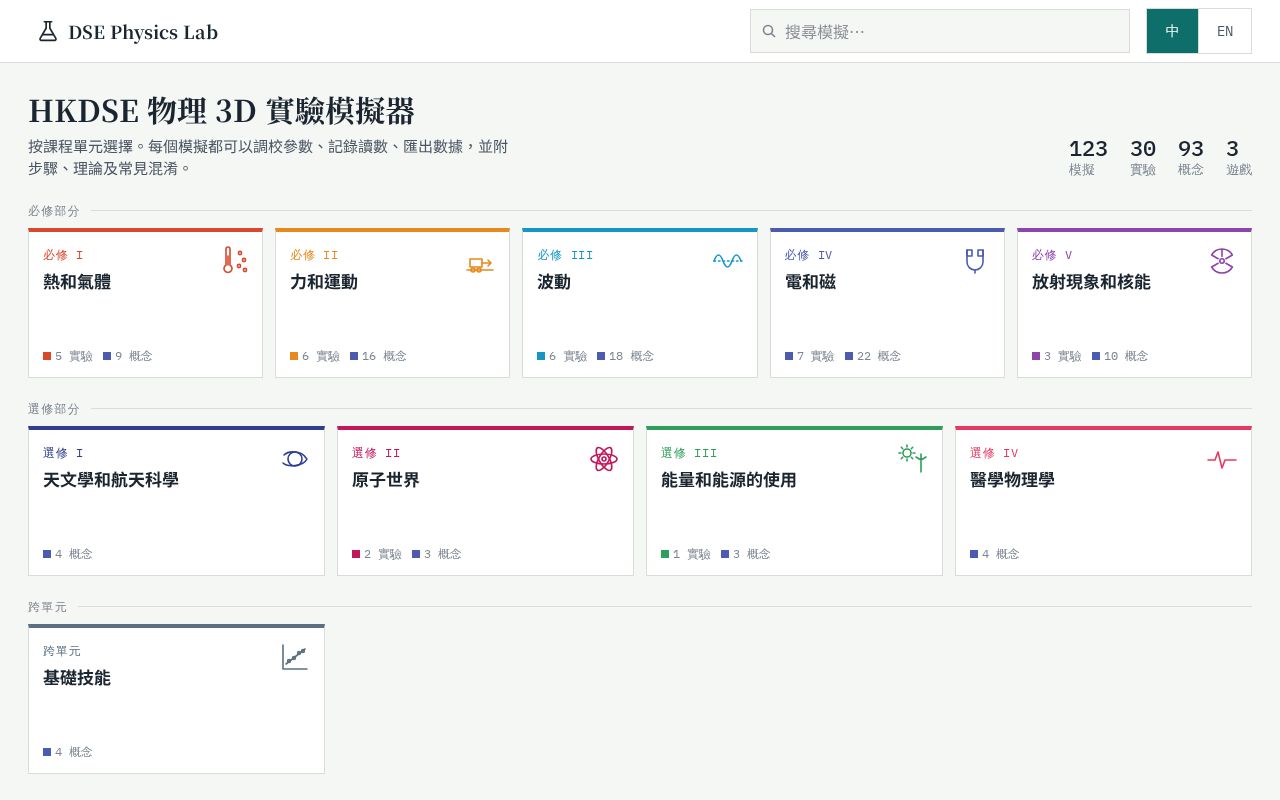The height and width of the screenshot is (800, 1280).
Task: Open the 天文學和航天科學 elective card
Action: tap(176, 501)
